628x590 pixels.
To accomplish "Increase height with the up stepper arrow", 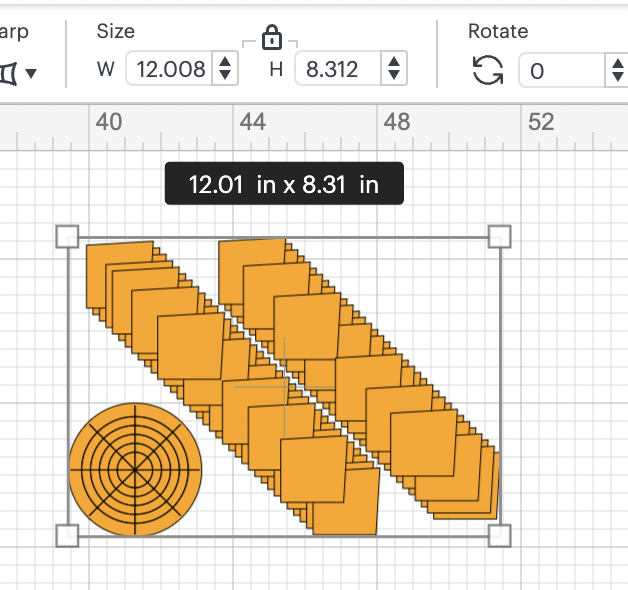I will coord(394,62).
